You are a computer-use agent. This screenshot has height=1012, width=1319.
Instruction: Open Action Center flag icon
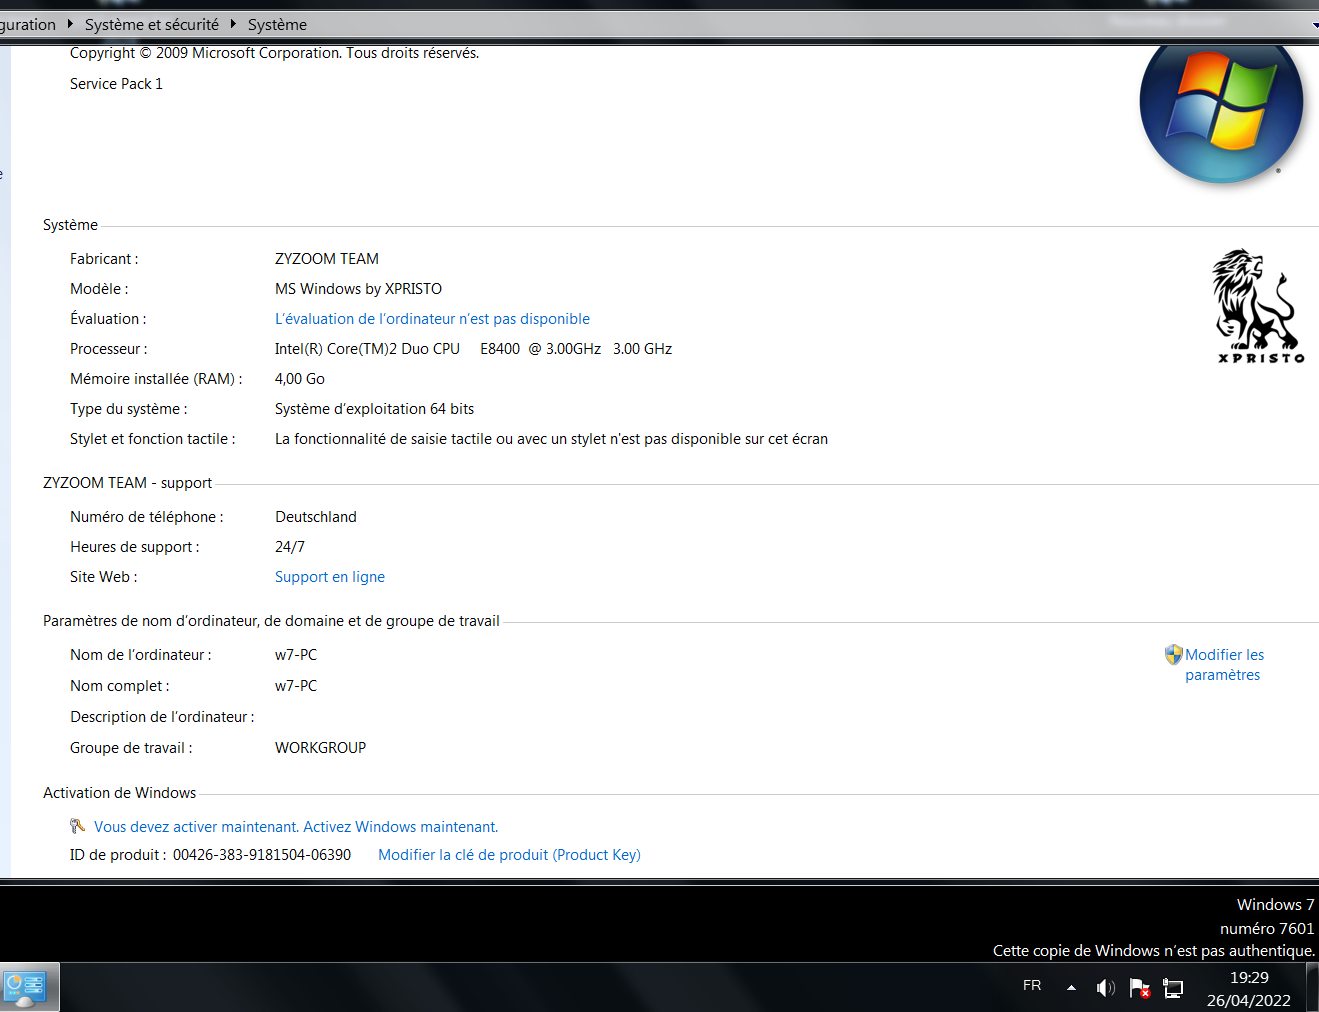tap(1139, 988)
